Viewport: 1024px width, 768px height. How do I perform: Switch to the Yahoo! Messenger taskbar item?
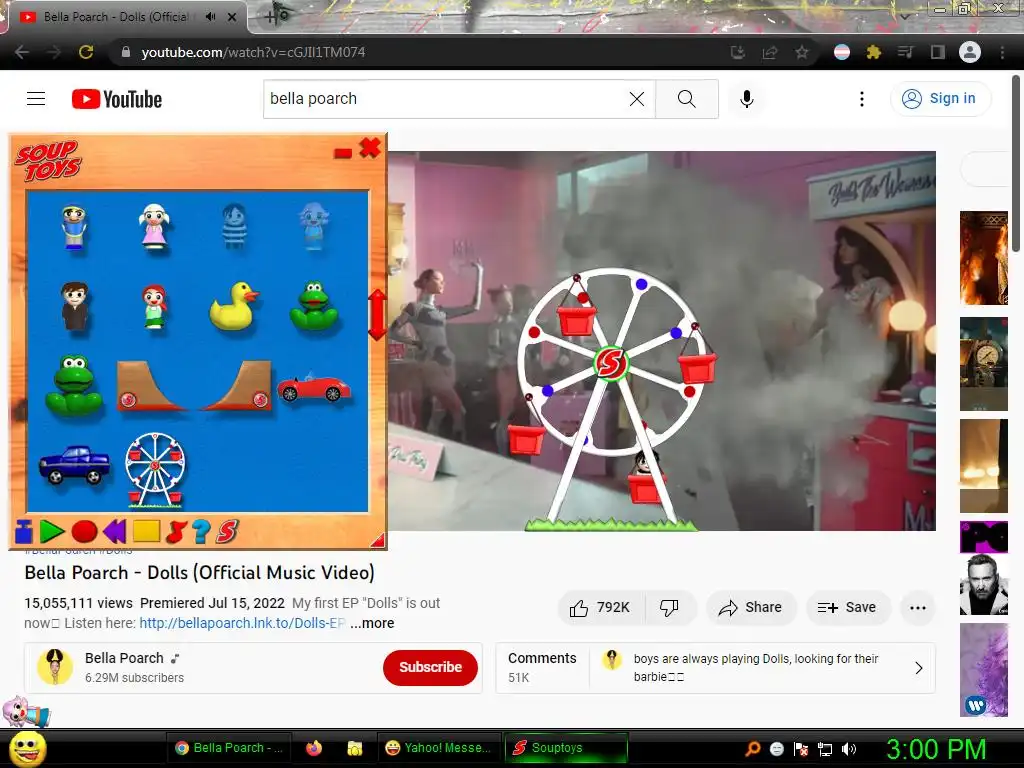click(x=439, y=748)
